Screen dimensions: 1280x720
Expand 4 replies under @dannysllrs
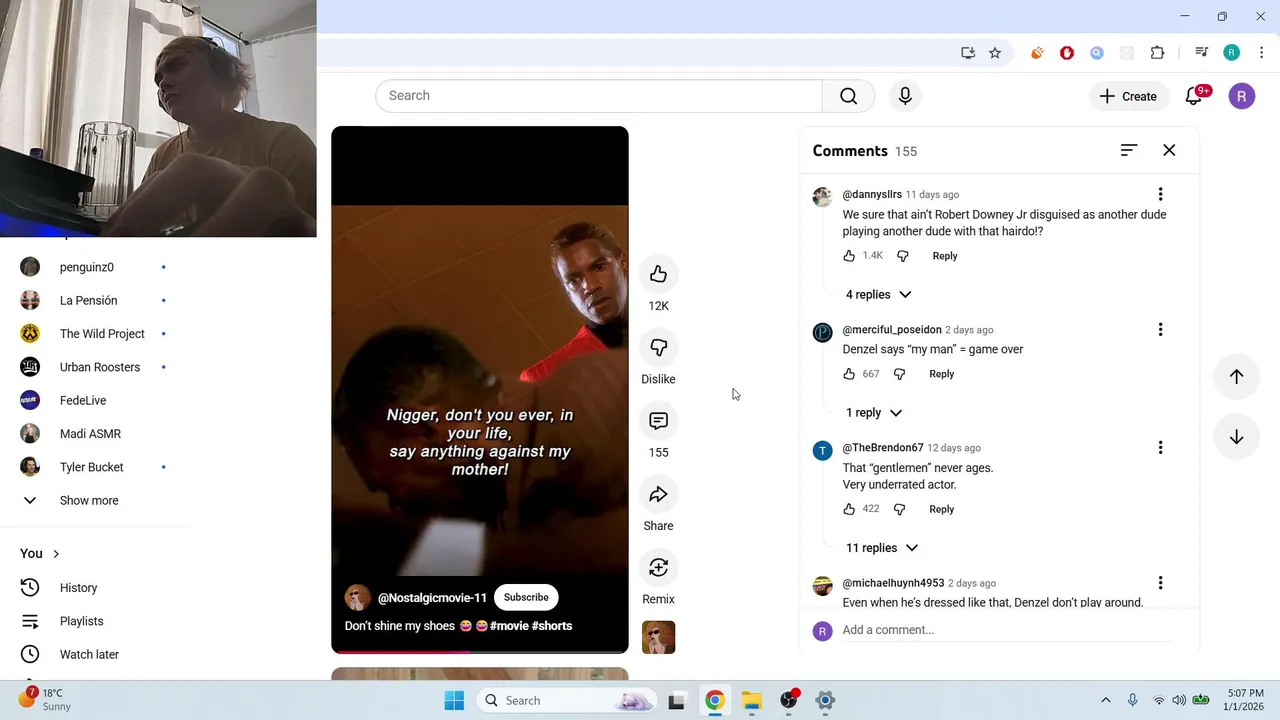click(x=878, y=294)
